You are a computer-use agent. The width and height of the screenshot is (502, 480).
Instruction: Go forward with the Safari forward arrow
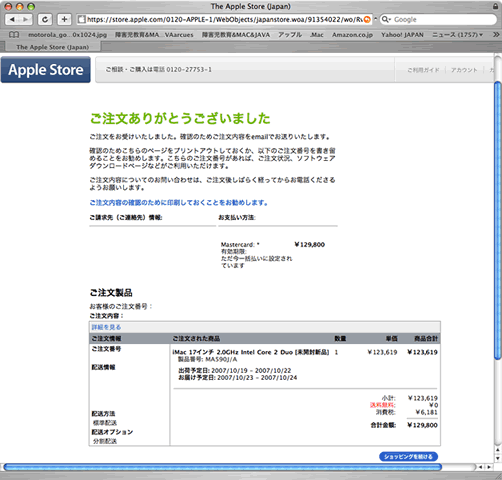pos(25,19)
